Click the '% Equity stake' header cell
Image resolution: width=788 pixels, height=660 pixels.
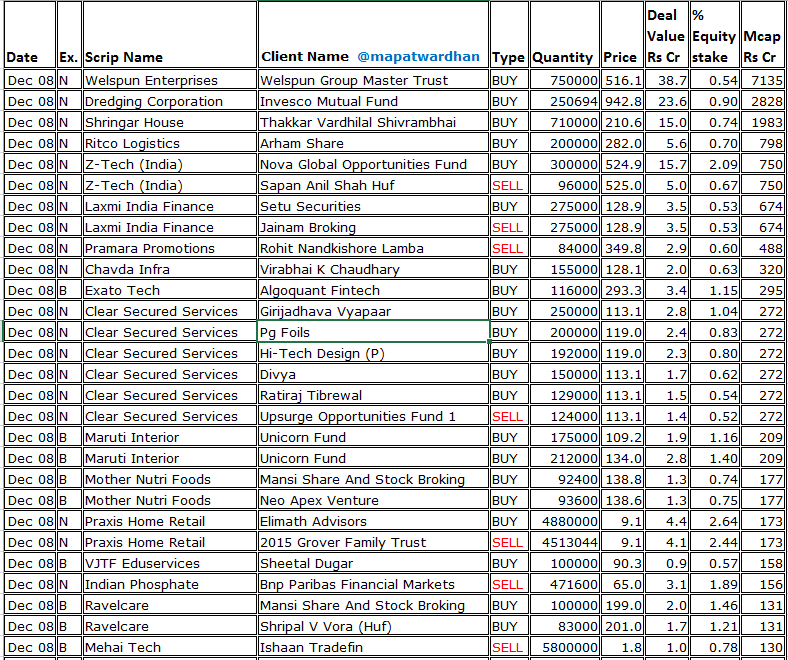coord(715,34)
